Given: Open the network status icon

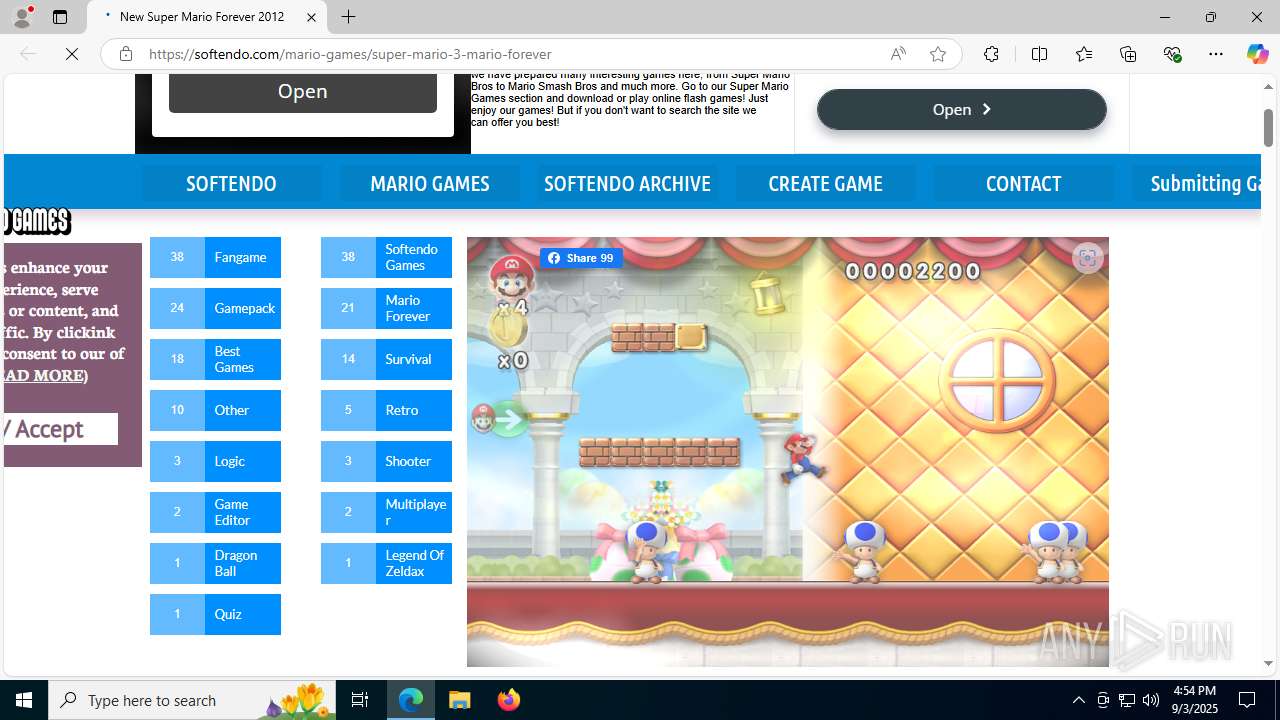Looking at the screenshot, I should pyautogui.click(x=1127, y=700).
